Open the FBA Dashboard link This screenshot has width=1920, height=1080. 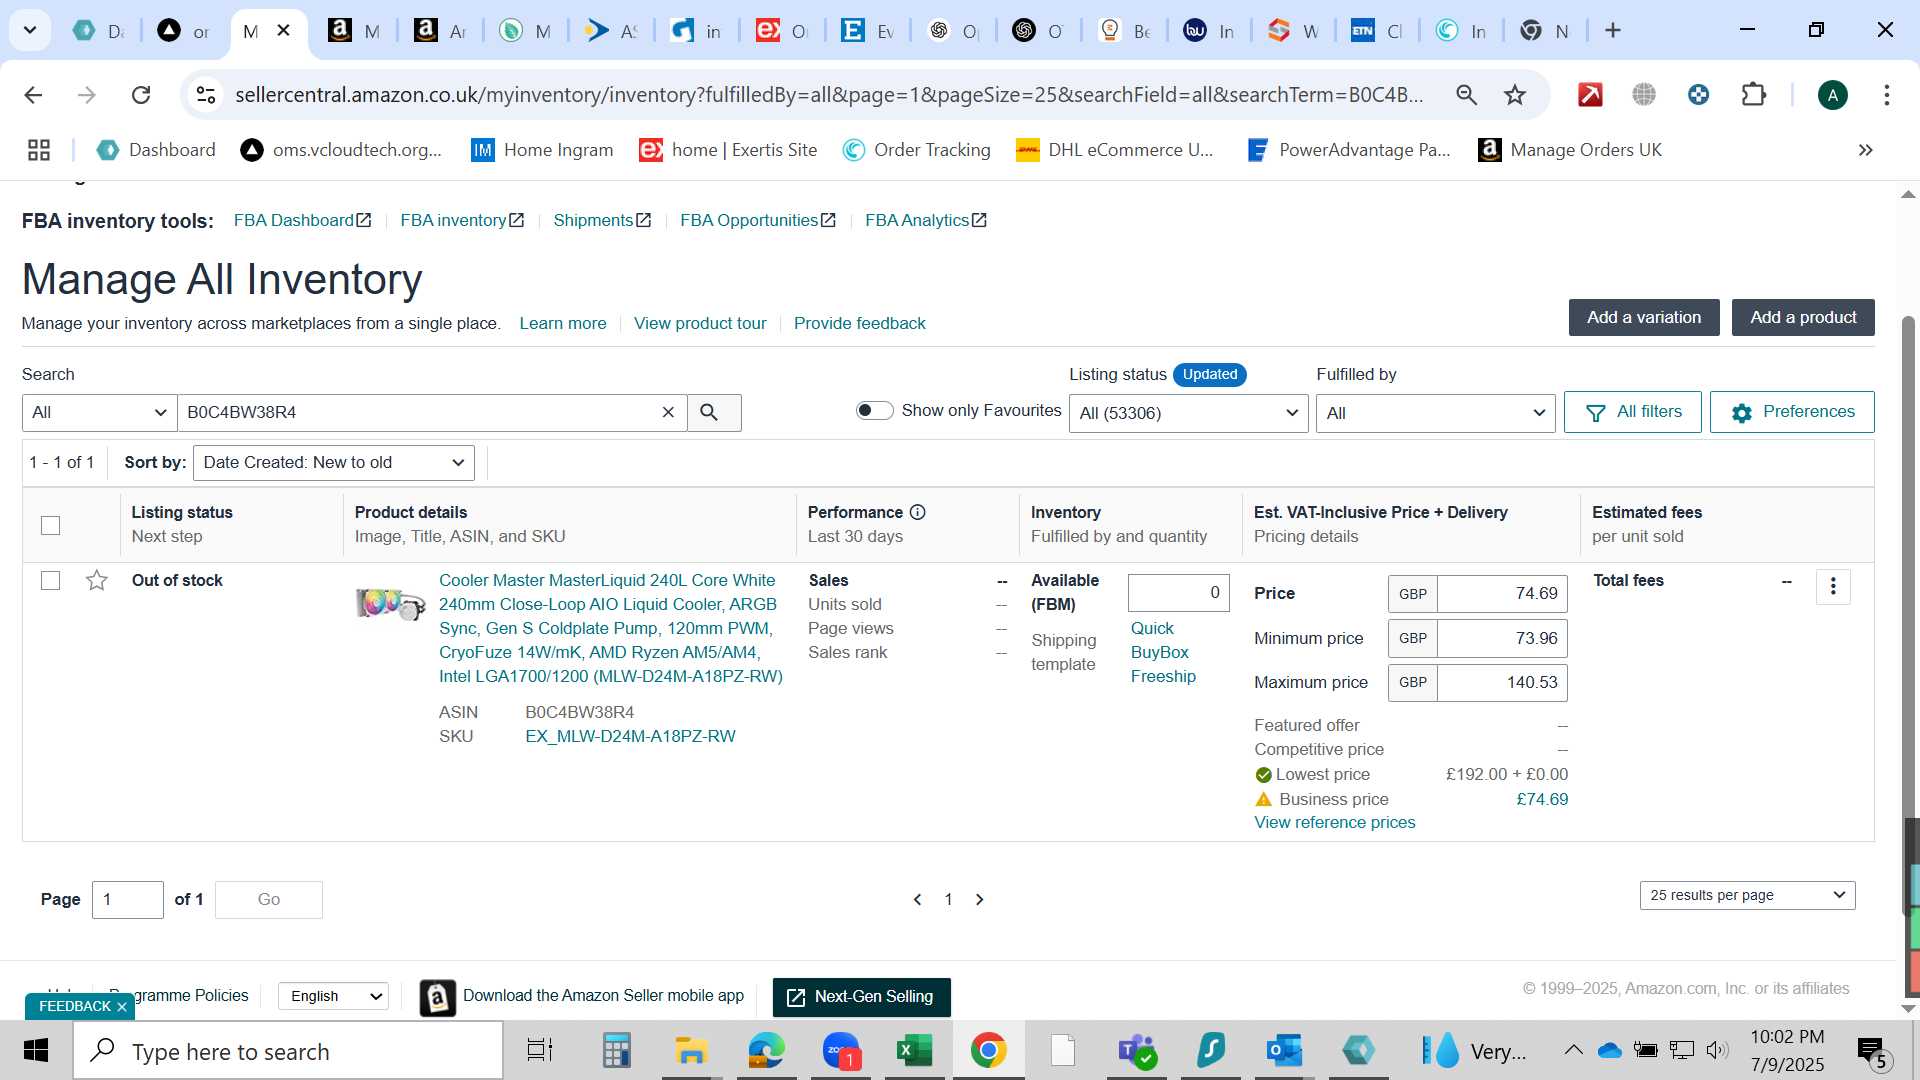coord(302,220)
